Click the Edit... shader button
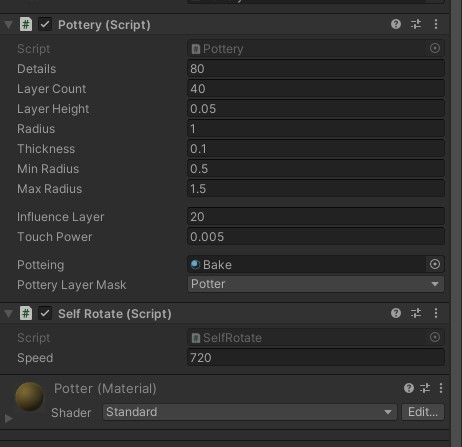Image resolution: width=462 pixels, height=447 pixels. (x=423, y=412)
